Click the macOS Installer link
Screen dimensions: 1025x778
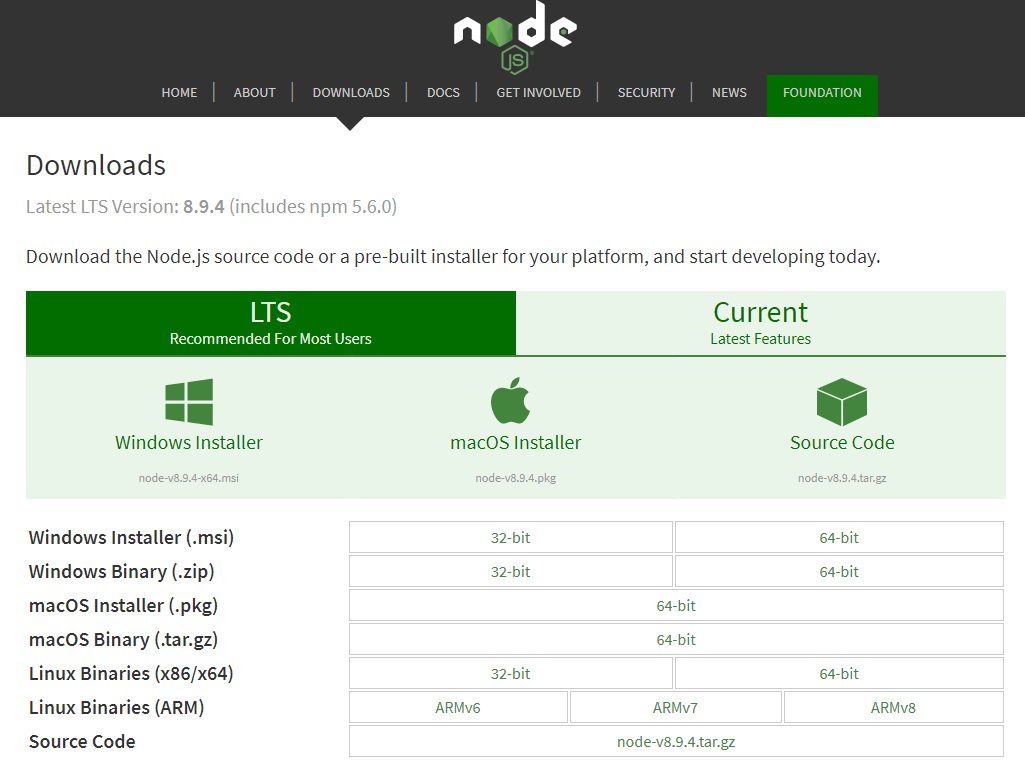516,443
